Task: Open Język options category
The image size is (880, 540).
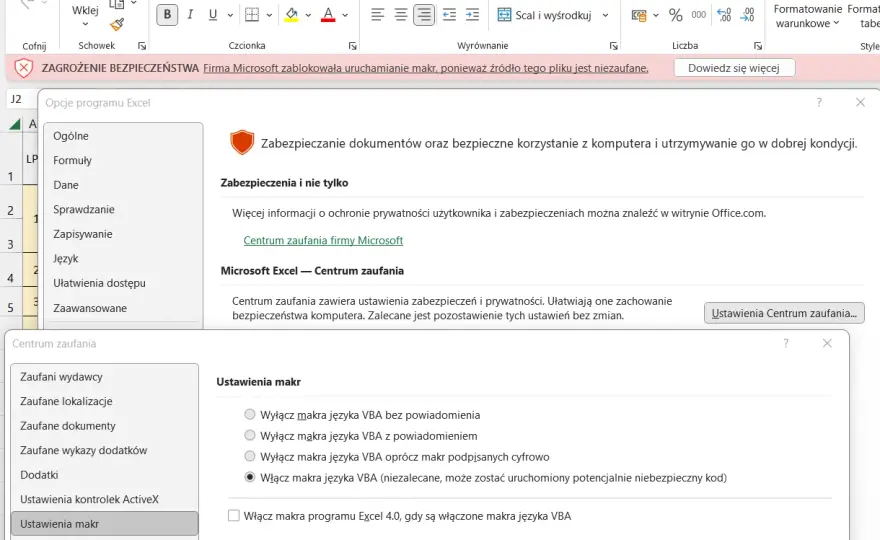Action: [x=123, y=259]
